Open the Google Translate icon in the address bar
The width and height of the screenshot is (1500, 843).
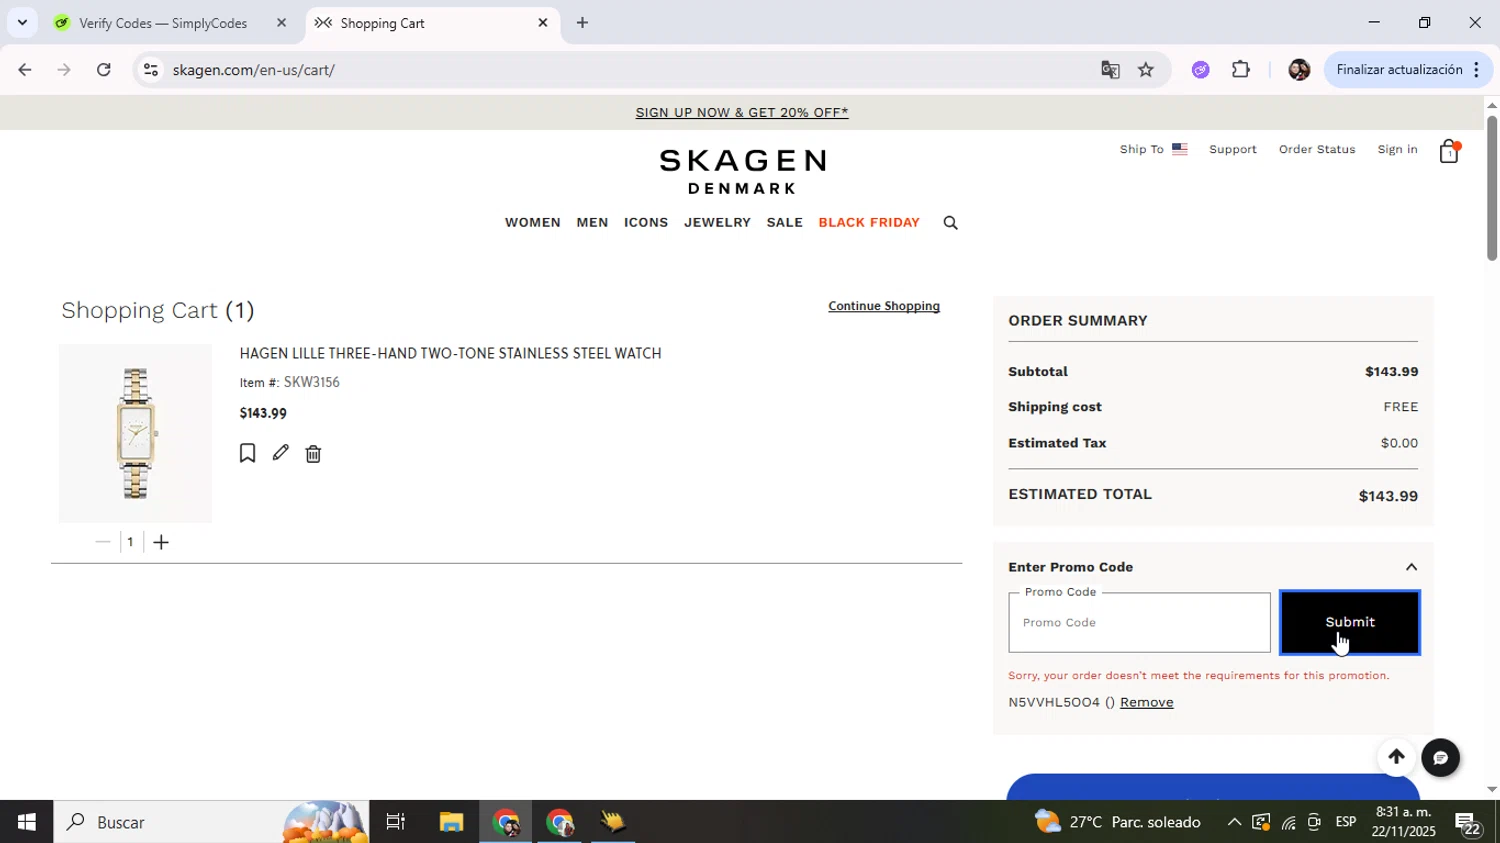point(1110,70)
